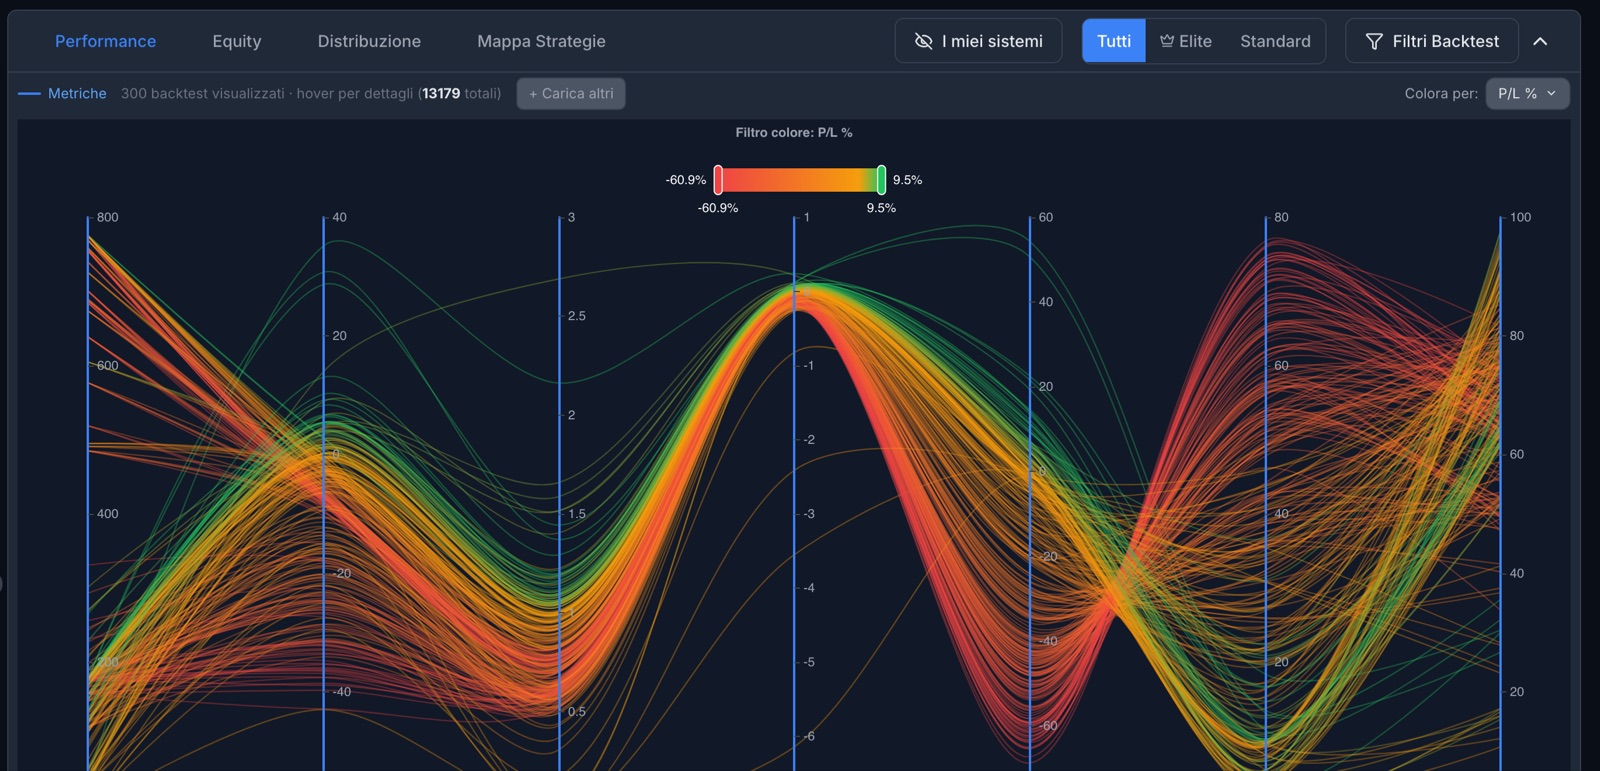Click the axis with top value 100

1500,493
